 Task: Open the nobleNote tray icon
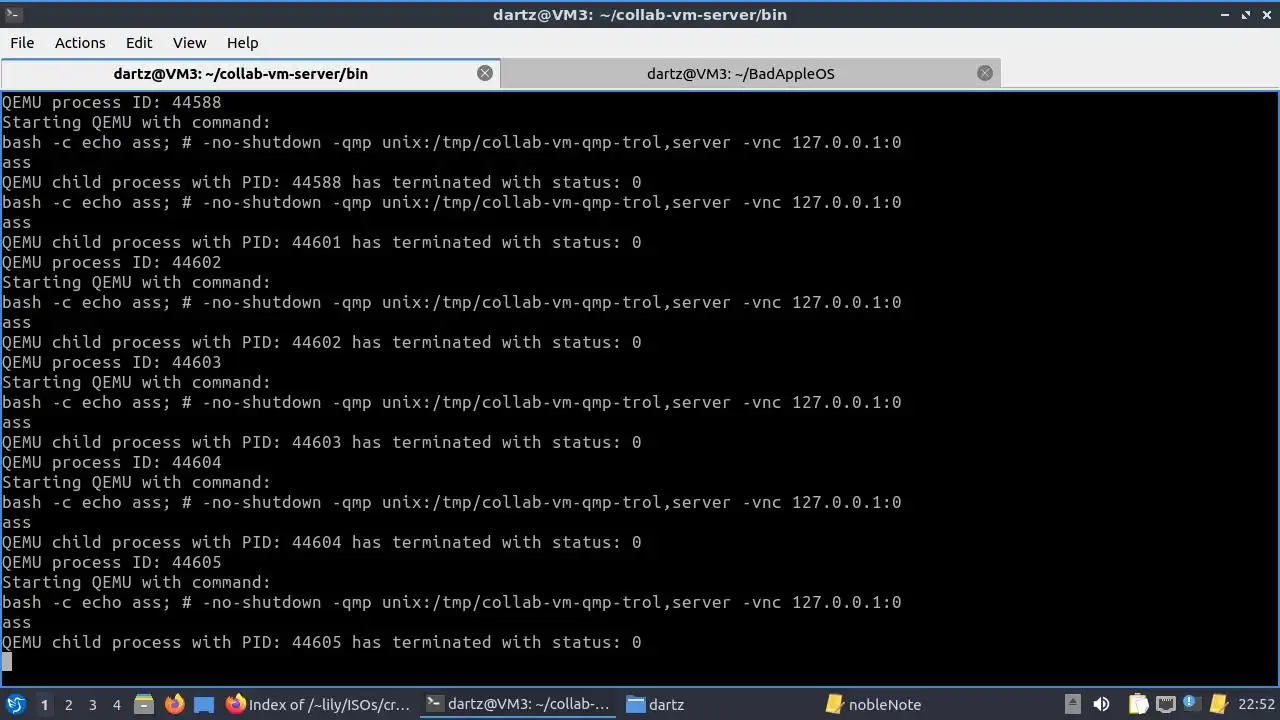(x=1218, y=704)
